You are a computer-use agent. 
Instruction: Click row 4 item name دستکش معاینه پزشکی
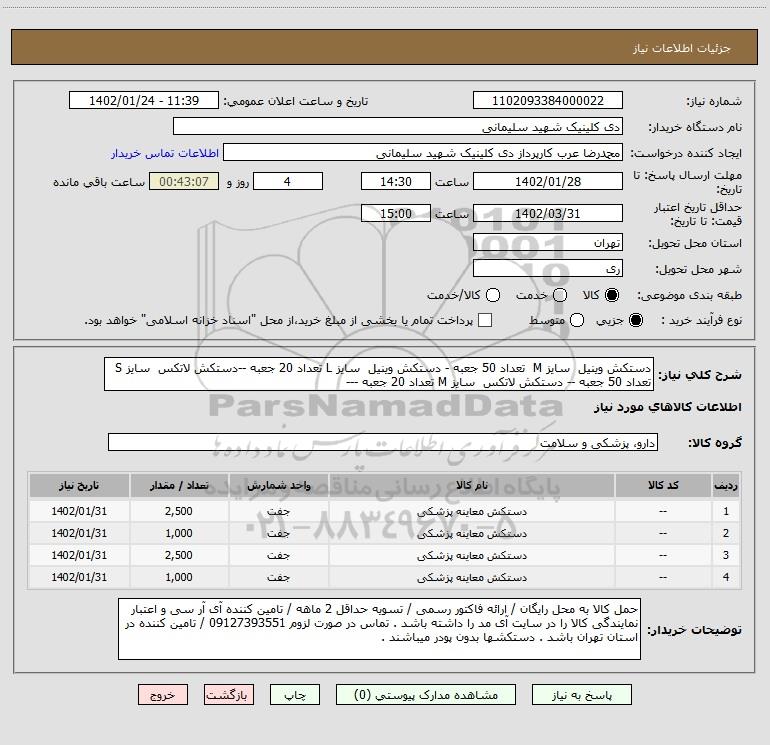click(x=471, y=578)
